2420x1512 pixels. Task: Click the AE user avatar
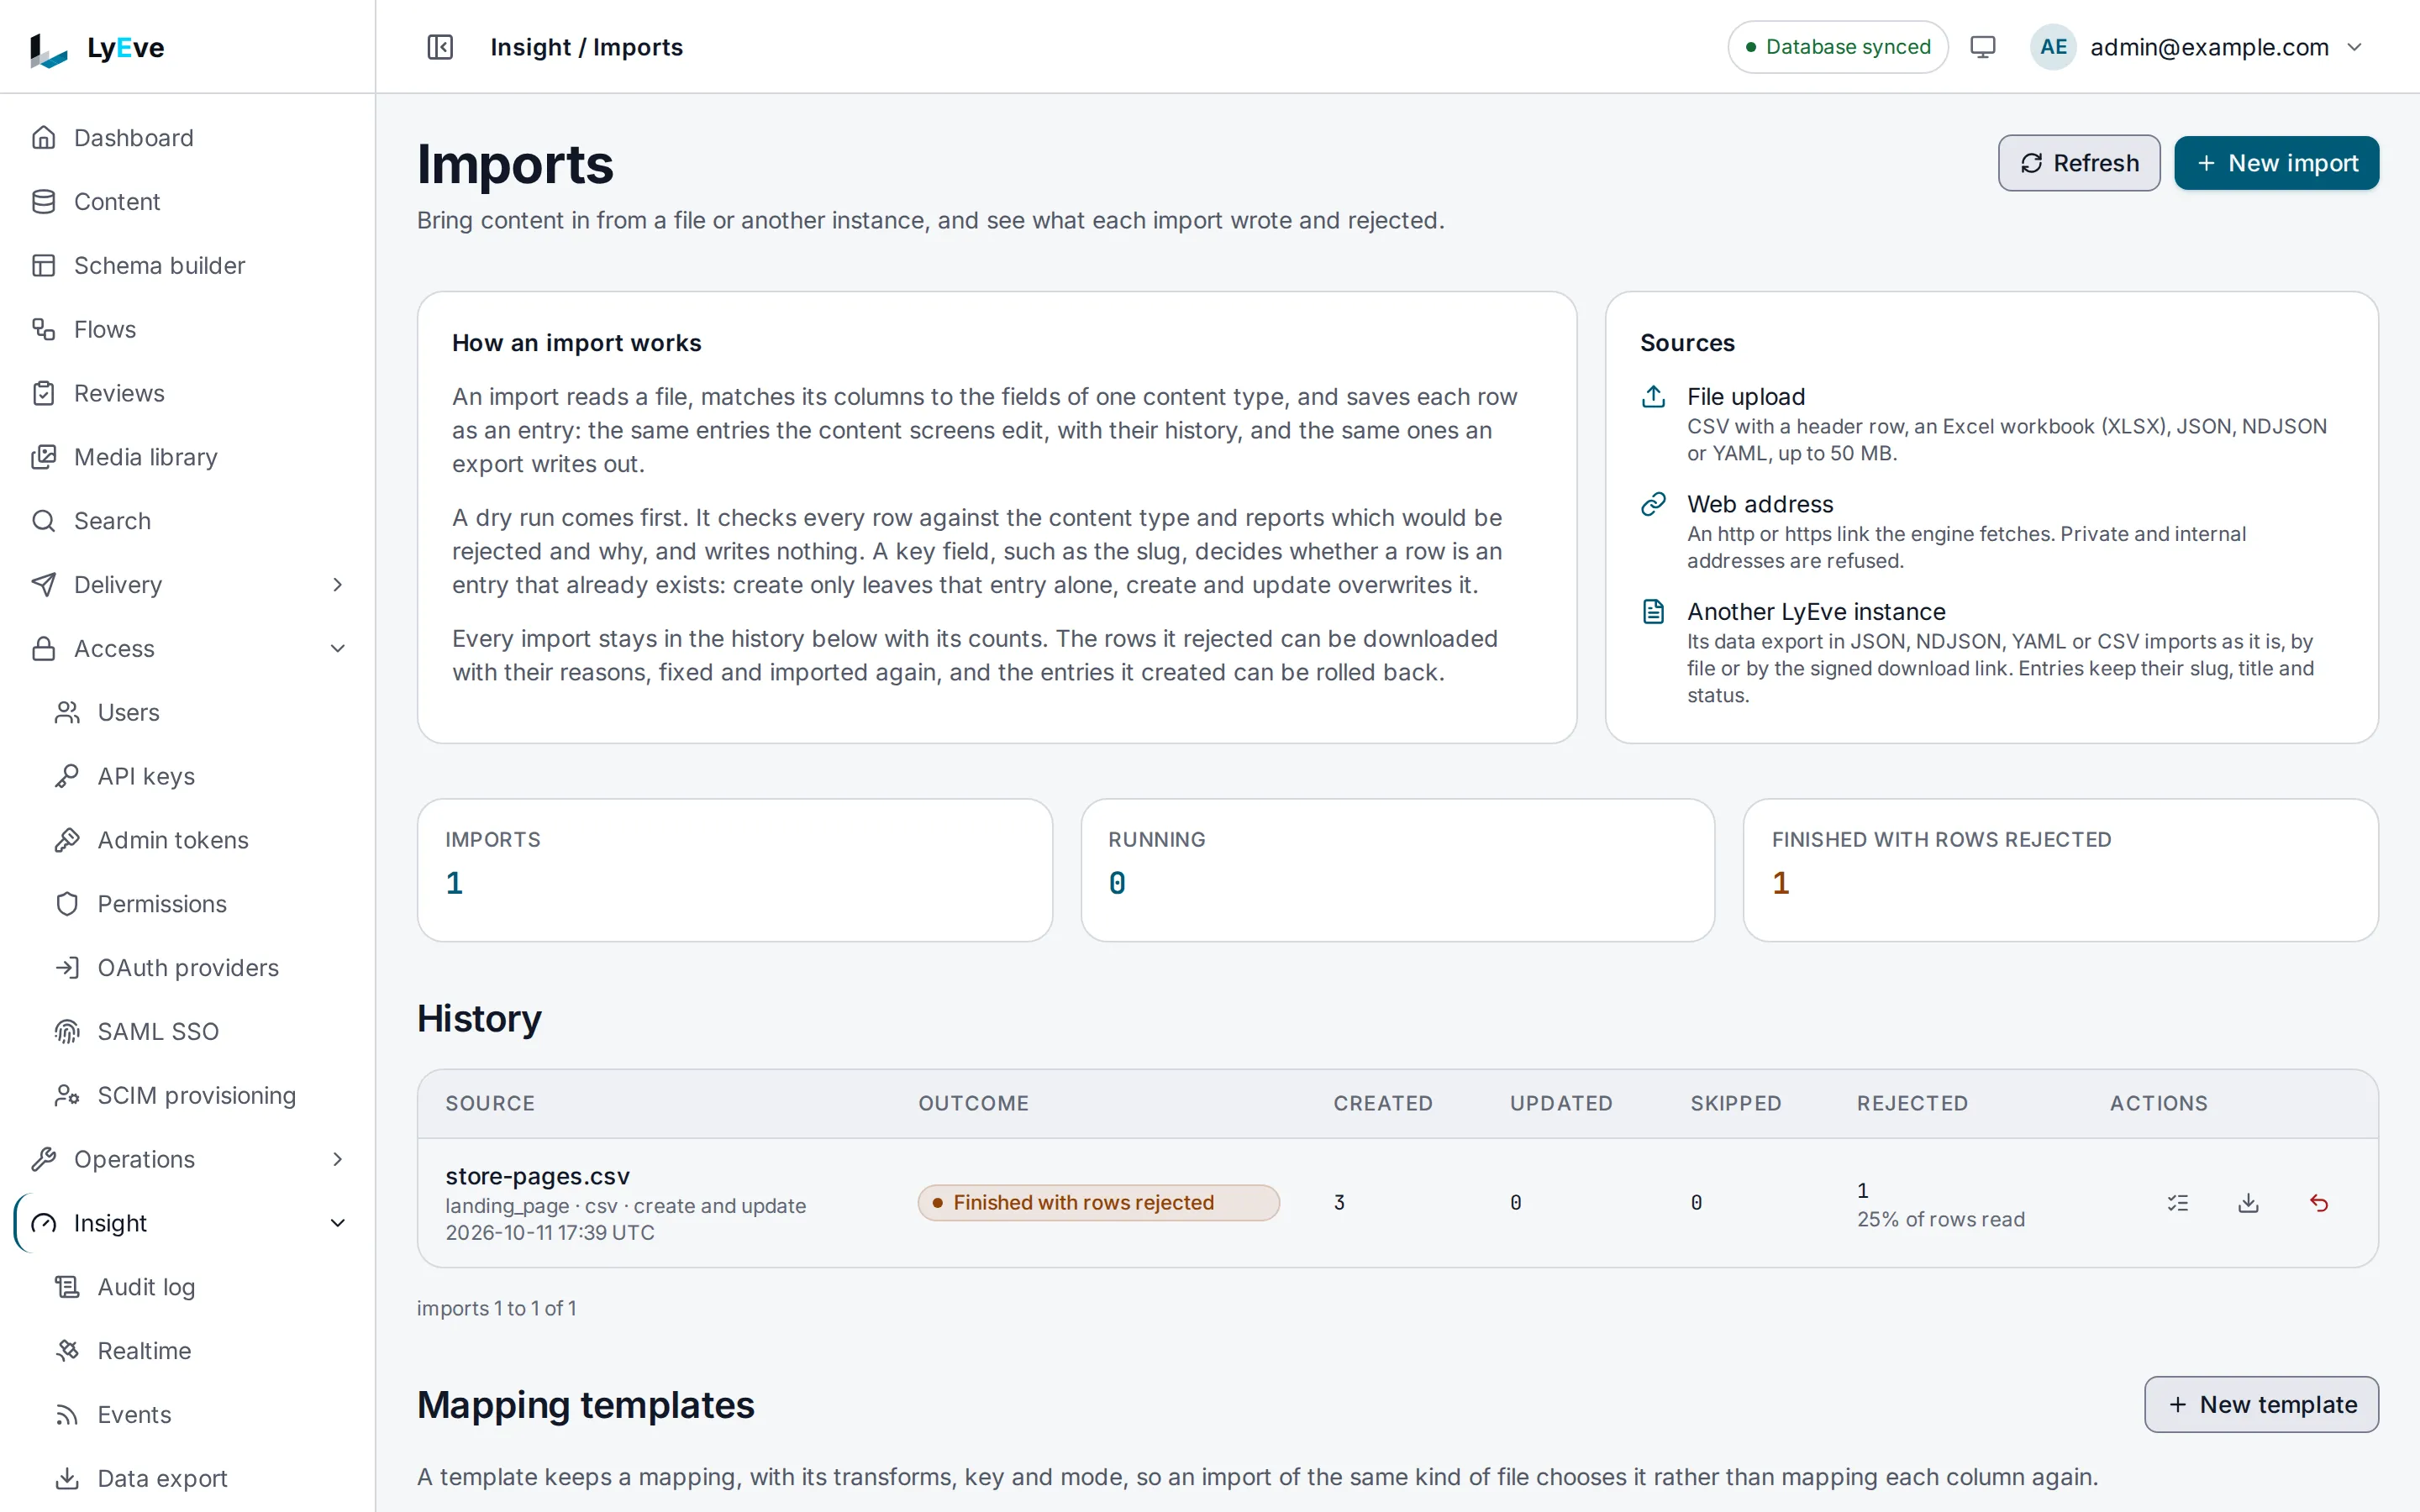[2053, 47]
